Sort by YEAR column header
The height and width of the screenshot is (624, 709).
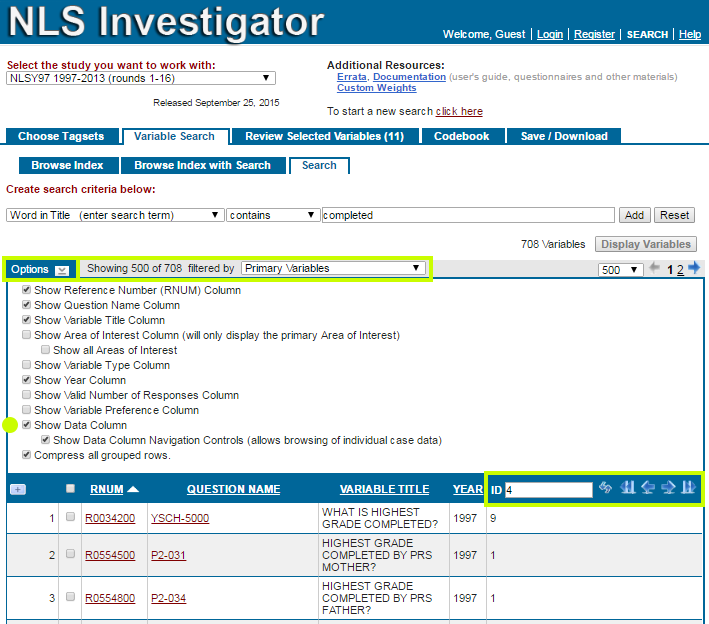[x=468, y=489]
